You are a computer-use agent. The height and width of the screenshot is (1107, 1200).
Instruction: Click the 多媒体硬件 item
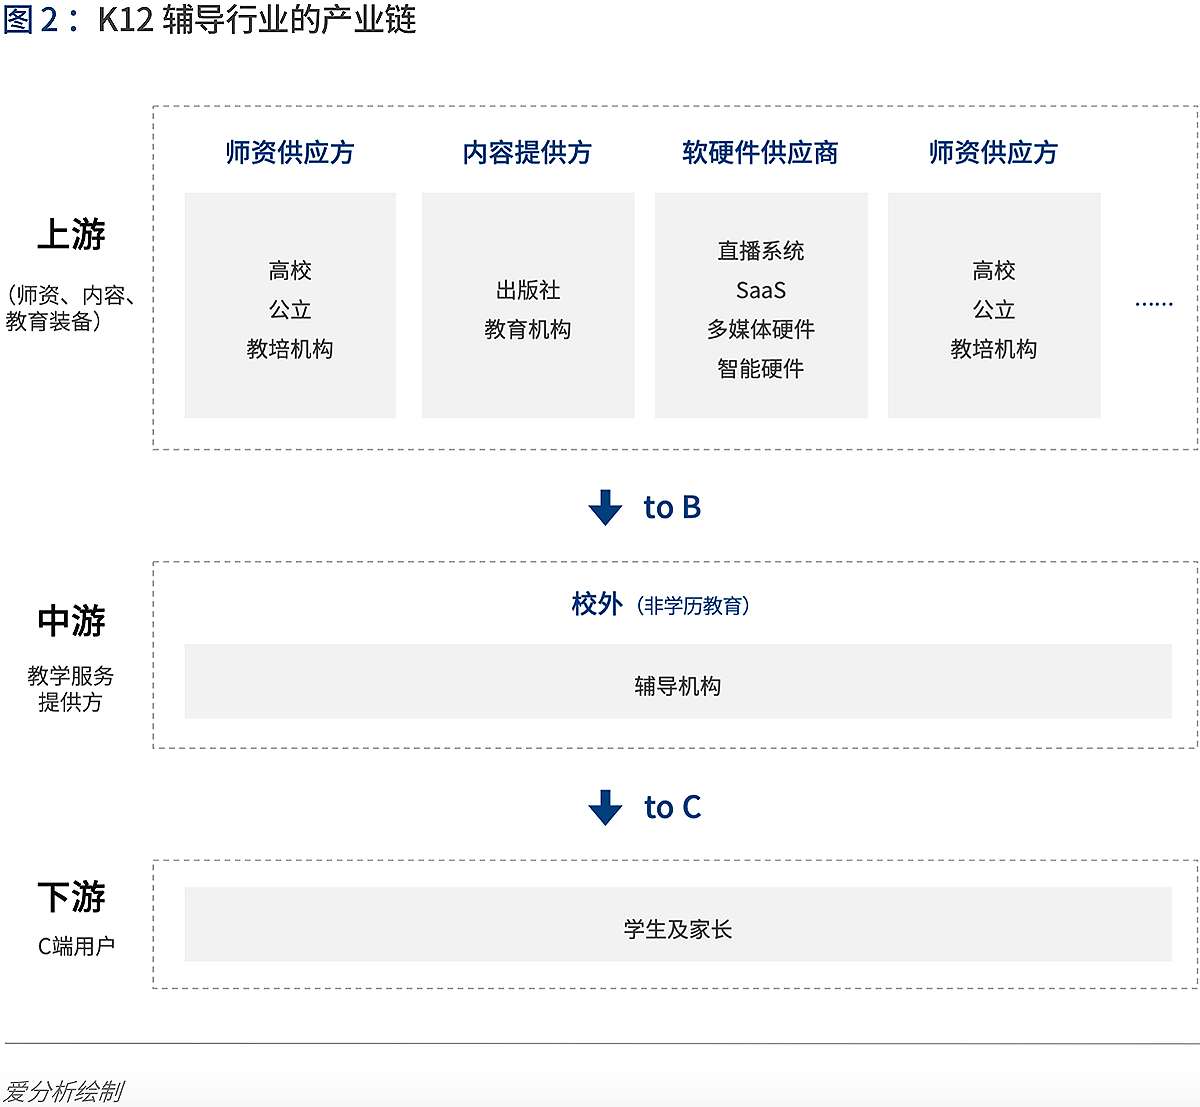tap(761, 329)
